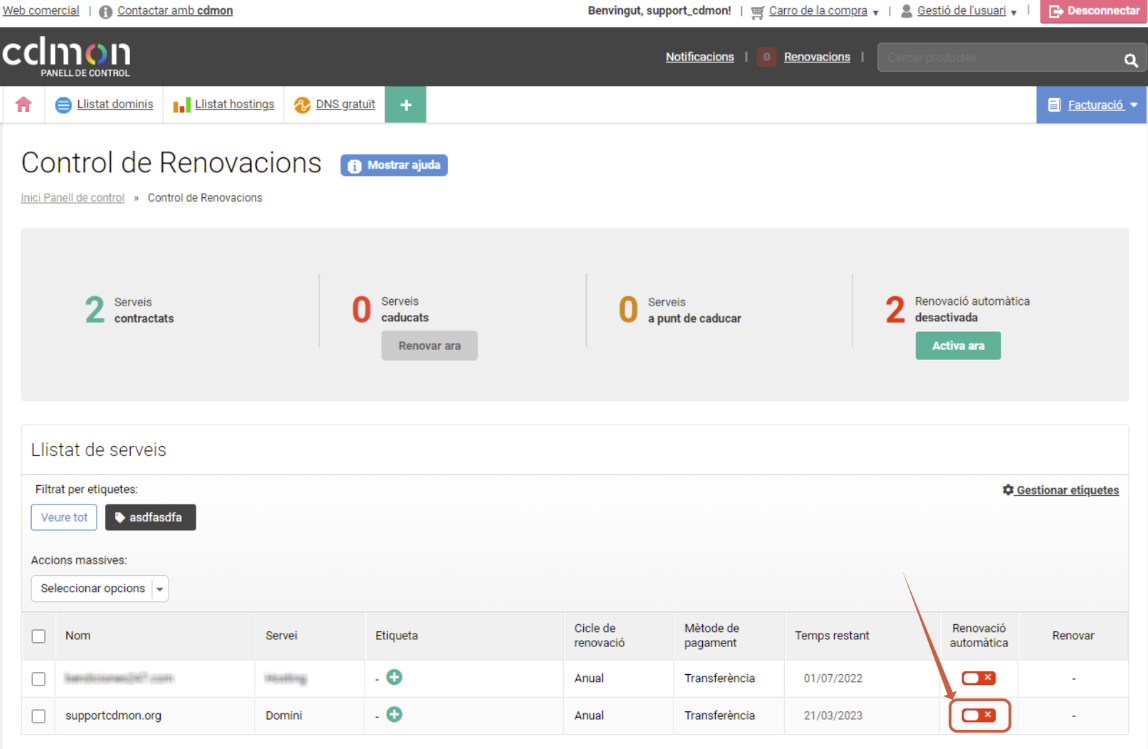Click the Activa ara button
This screenshot has width=1148, height=749.
(958, 346)
